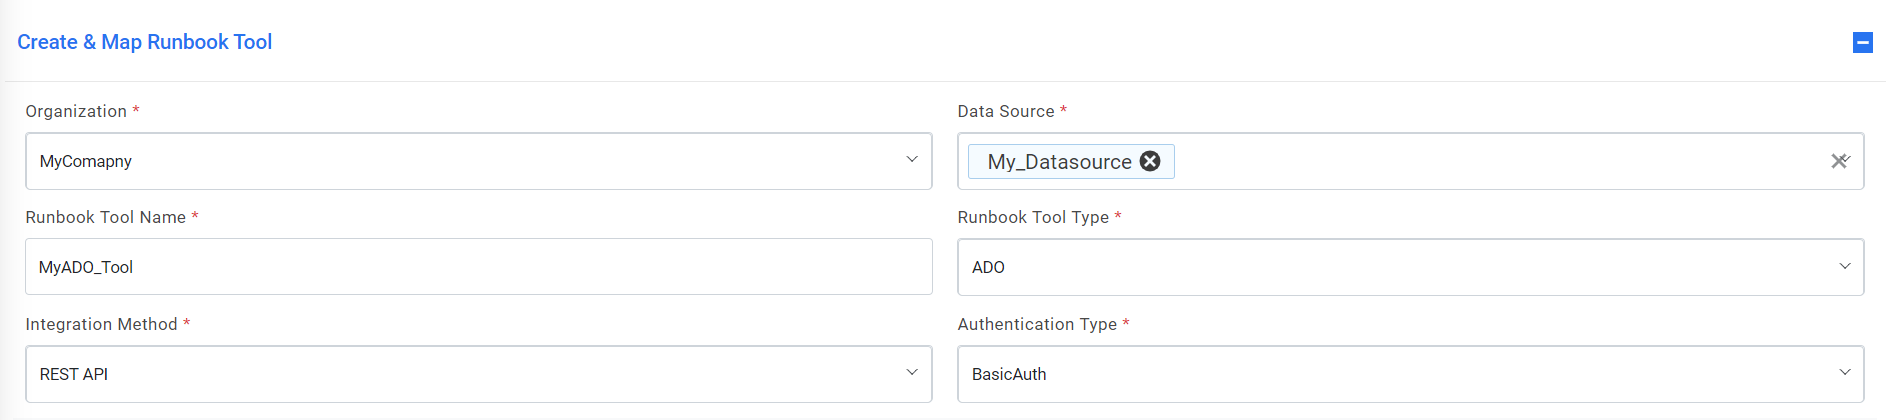
Task: Click the Data Source field label
Action: pyautogui.click(x=1005, y=111)
